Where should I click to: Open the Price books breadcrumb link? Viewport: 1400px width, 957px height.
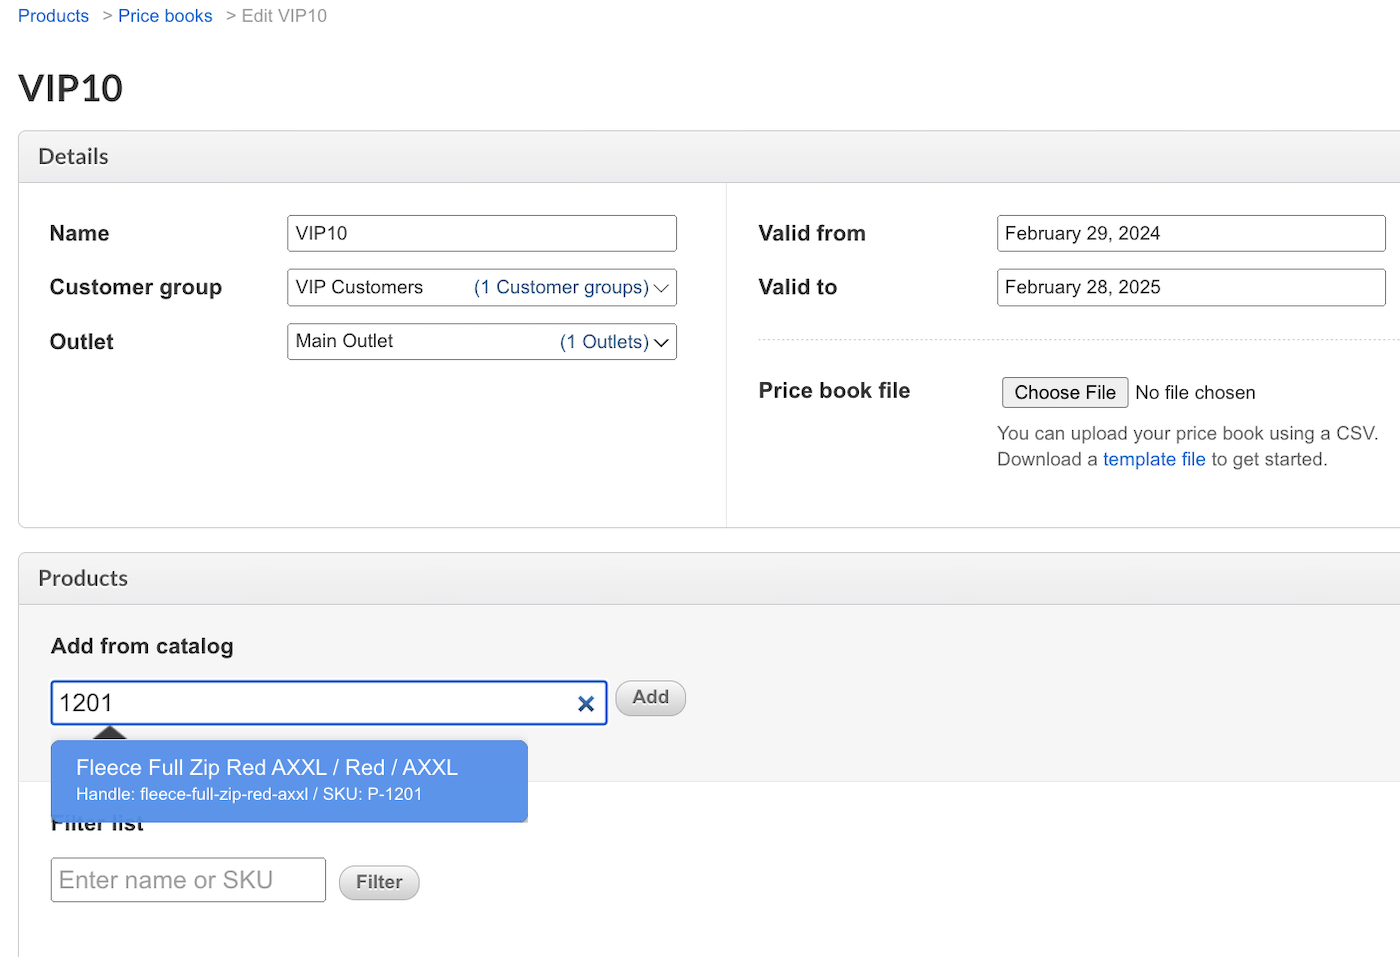click(x=165, y=15)
